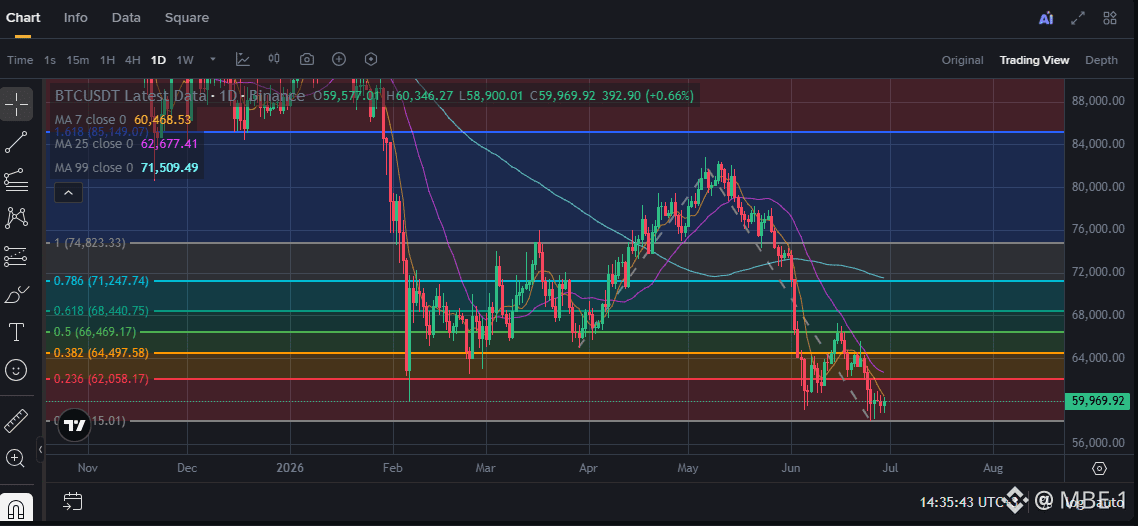Screen dimensions: 1138x526
Task: Select the crosshair cursor tool
Action: click(x=16, y=104)
